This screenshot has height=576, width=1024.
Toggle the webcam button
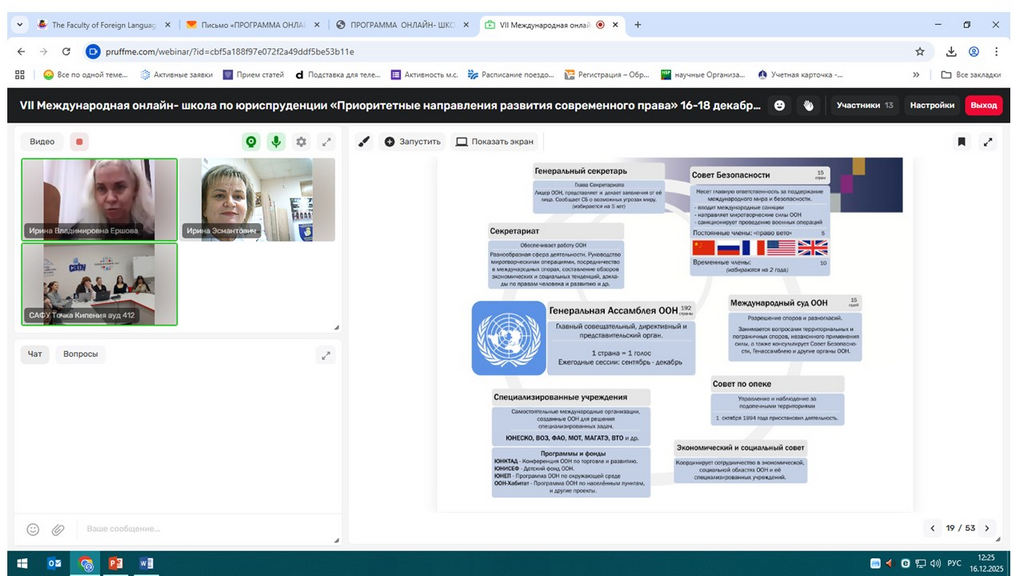click(x=251, y=142)
